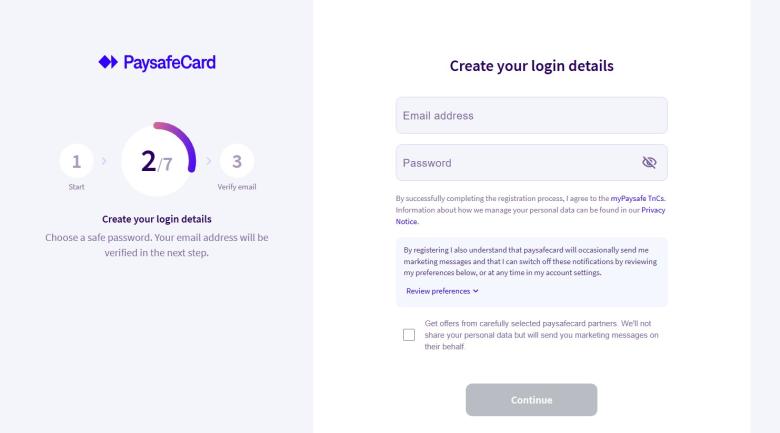The image size is (780, 433).
Task: Click the right-side "Create your login details" heading
Action: coord(531,66)
